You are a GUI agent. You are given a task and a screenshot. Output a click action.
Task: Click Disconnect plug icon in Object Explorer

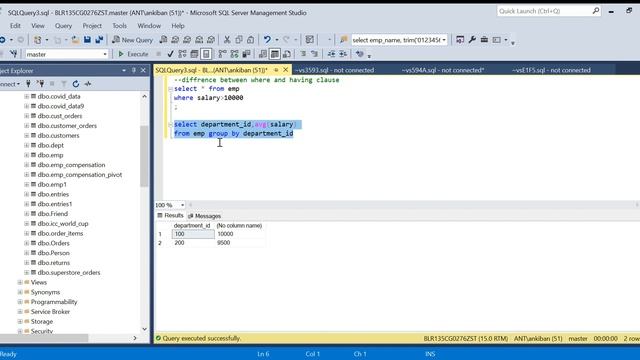tap(40, 84)
